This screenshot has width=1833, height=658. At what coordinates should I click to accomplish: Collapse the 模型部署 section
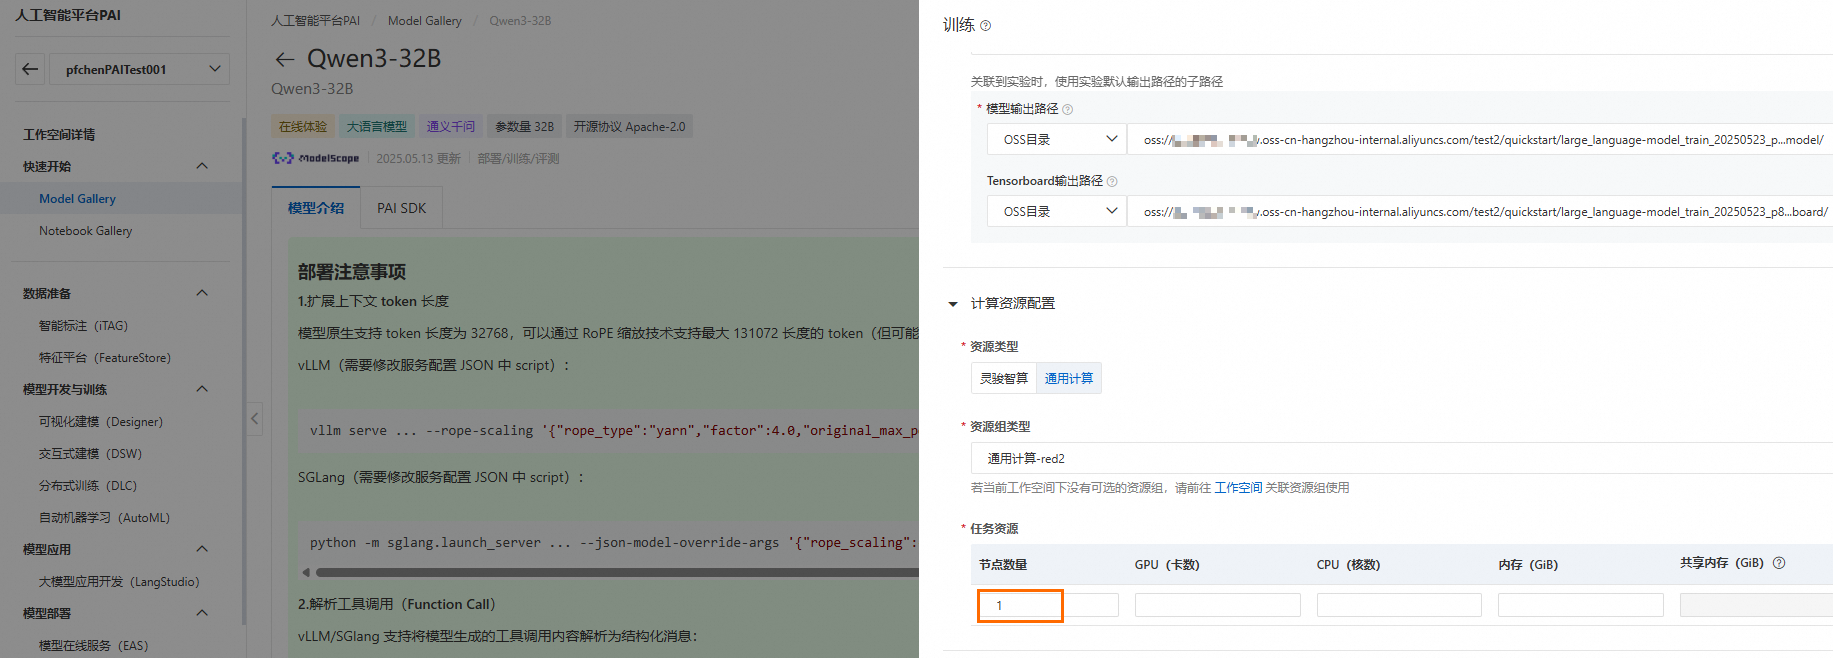point(202,613)
